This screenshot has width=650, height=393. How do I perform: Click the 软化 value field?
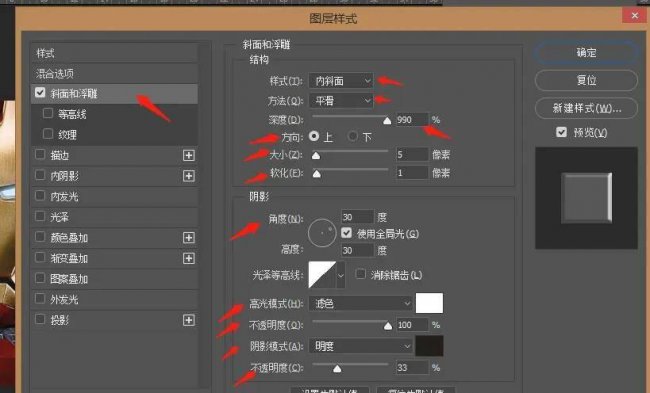click(x=412, y=173)
